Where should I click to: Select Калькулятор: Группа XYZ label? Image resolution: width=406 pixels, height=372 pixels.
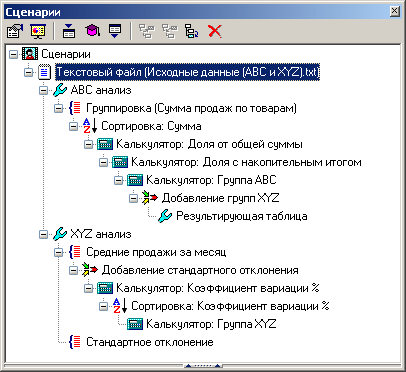[x=211, y=324]
